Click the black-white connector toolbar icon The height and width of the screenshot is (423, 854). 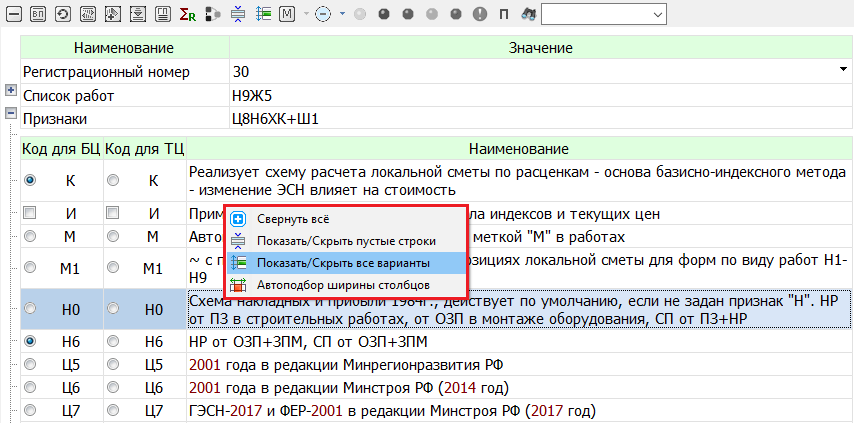[x=213, y=15]
